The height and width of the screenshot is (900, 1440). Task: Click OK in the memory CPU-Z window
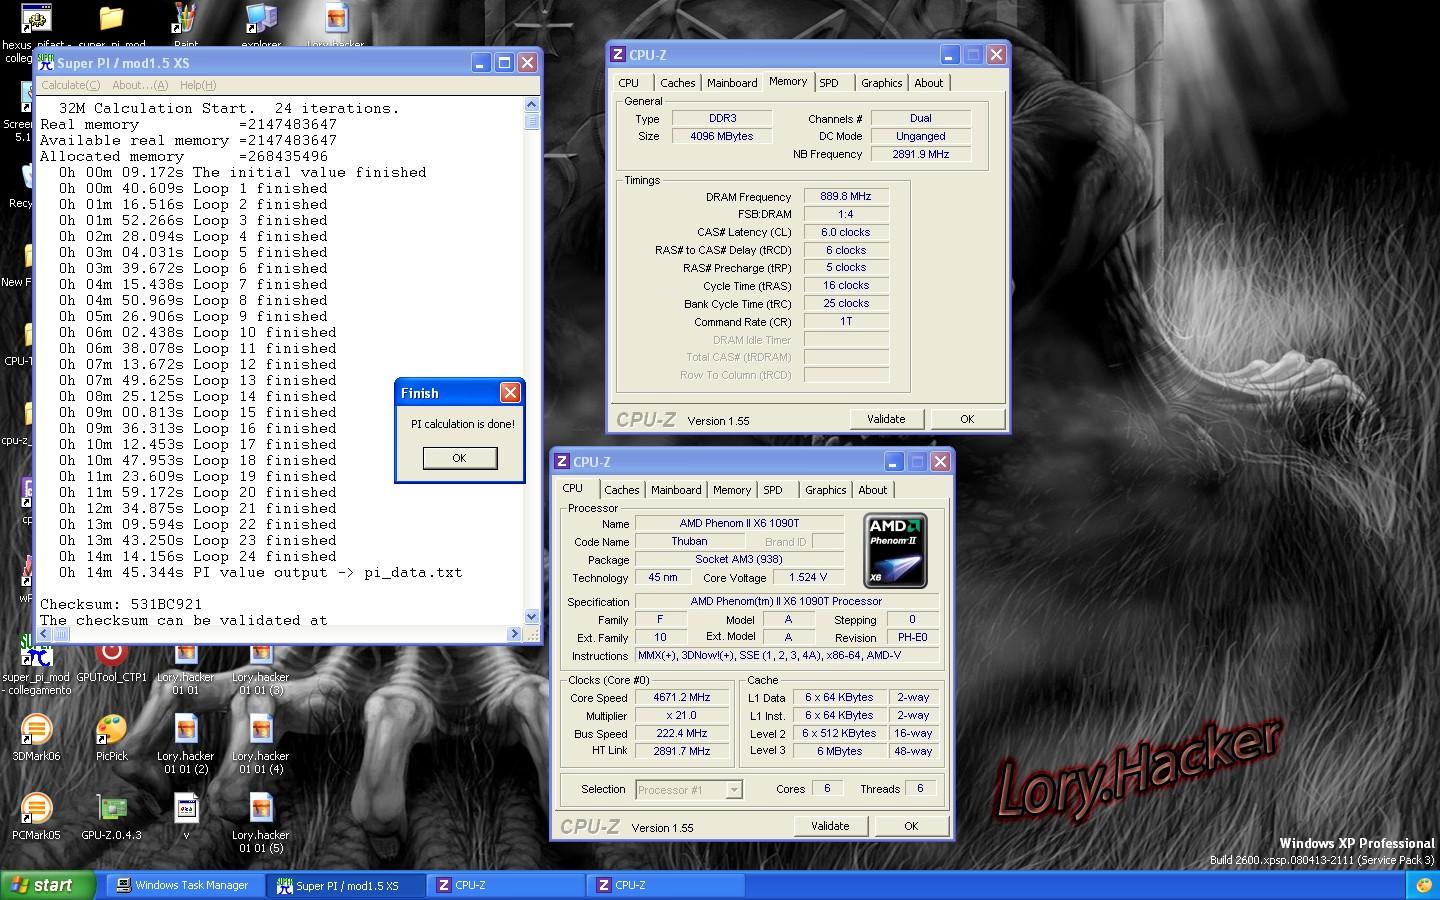tap(967, 419)
